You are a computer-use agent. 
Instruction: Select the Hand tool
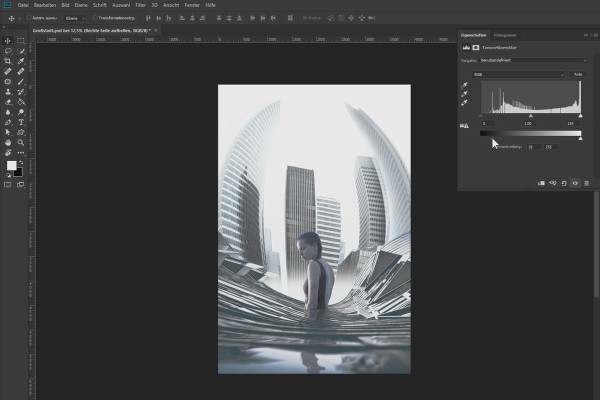click(x=8, y=143)
